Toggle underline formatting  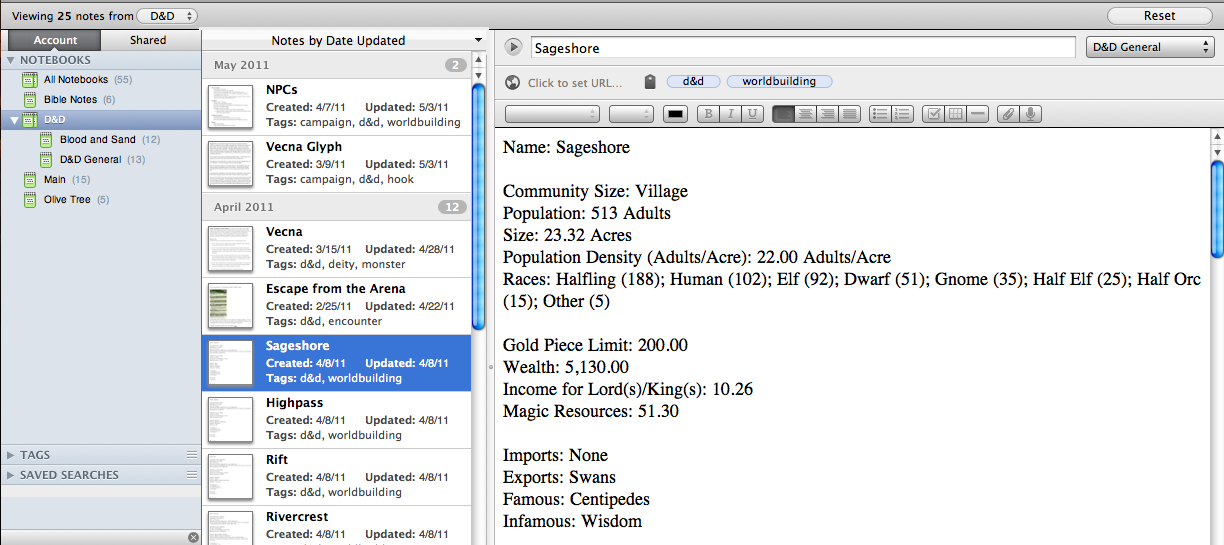pyautogui.click(x=753, y=114)
